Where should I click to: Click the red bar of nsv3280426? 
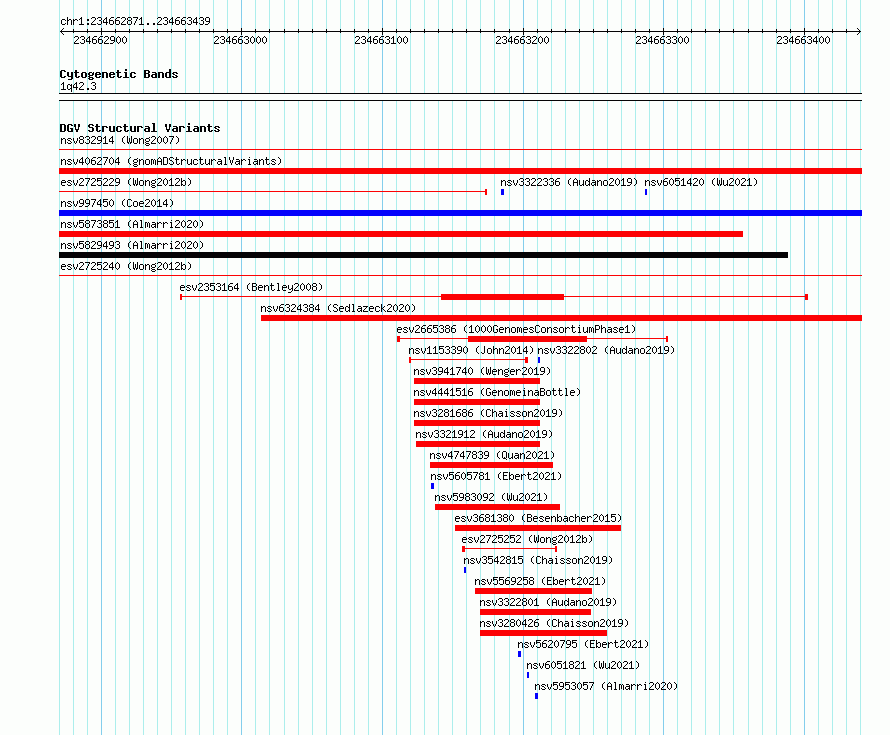pos(543,633)
